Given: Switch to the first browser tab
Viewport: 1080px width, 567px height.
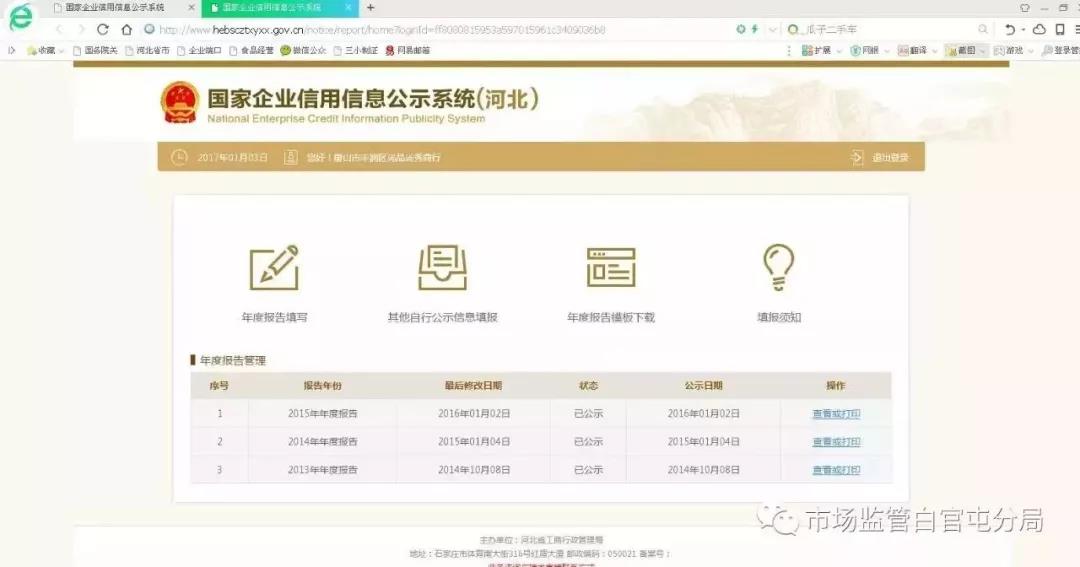Looking at the screenshot, I should (x=115, y=8).
